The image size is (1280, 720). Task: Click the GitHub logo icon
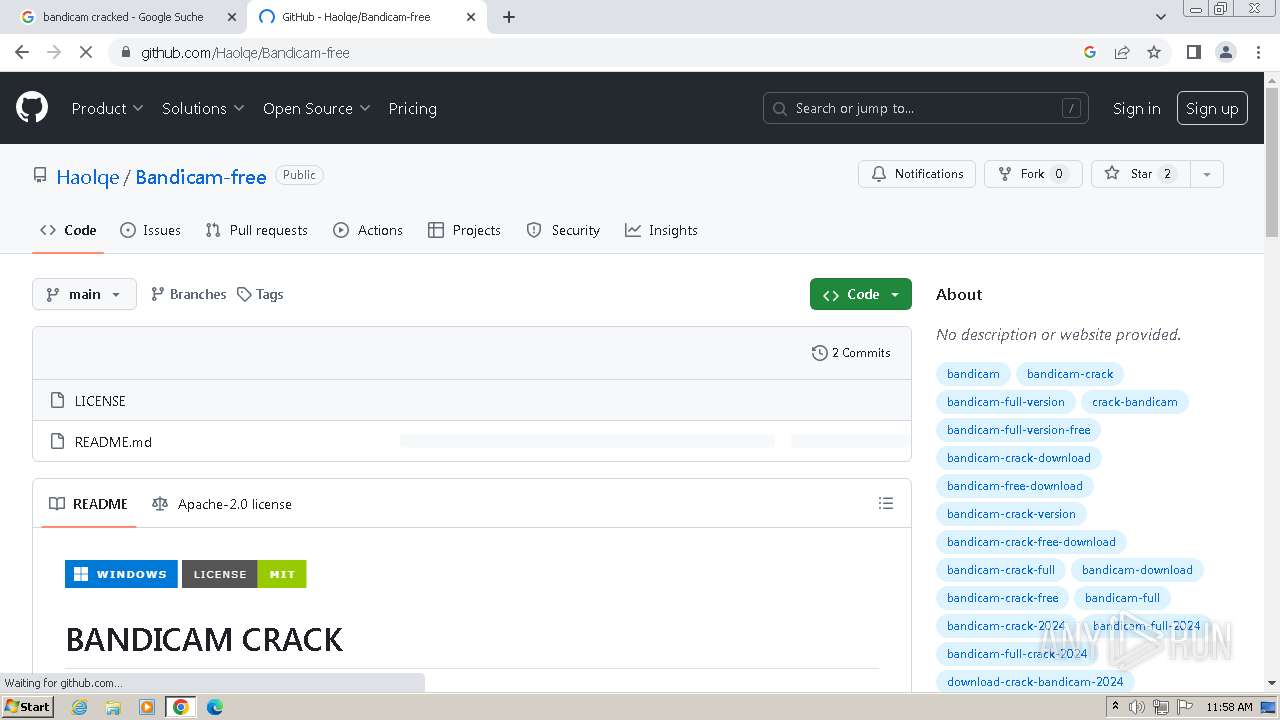coord(32,108)
